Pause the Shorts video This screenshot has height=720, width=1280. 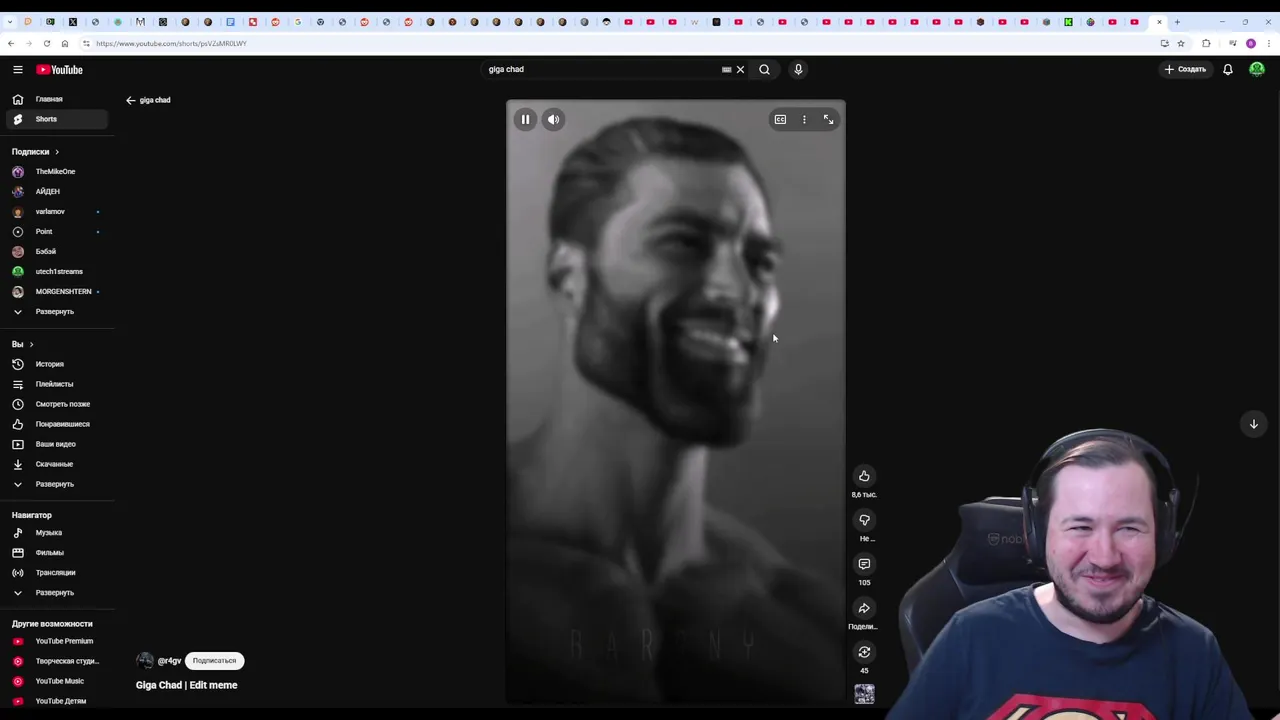pos(525,119)
